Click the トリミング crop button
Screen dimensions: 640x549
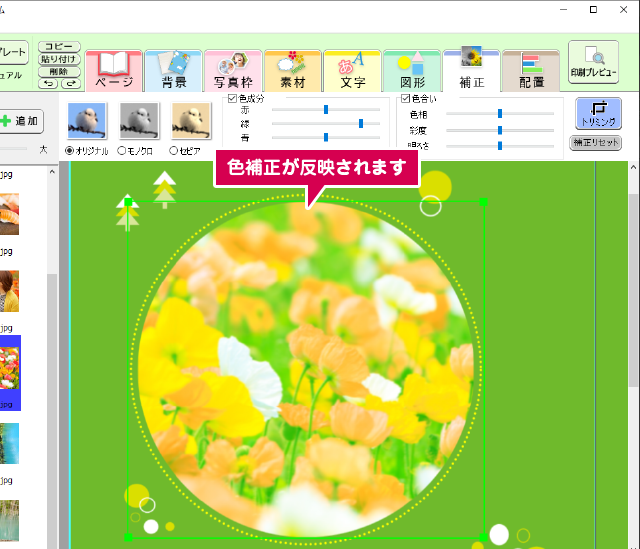[598, 113]
